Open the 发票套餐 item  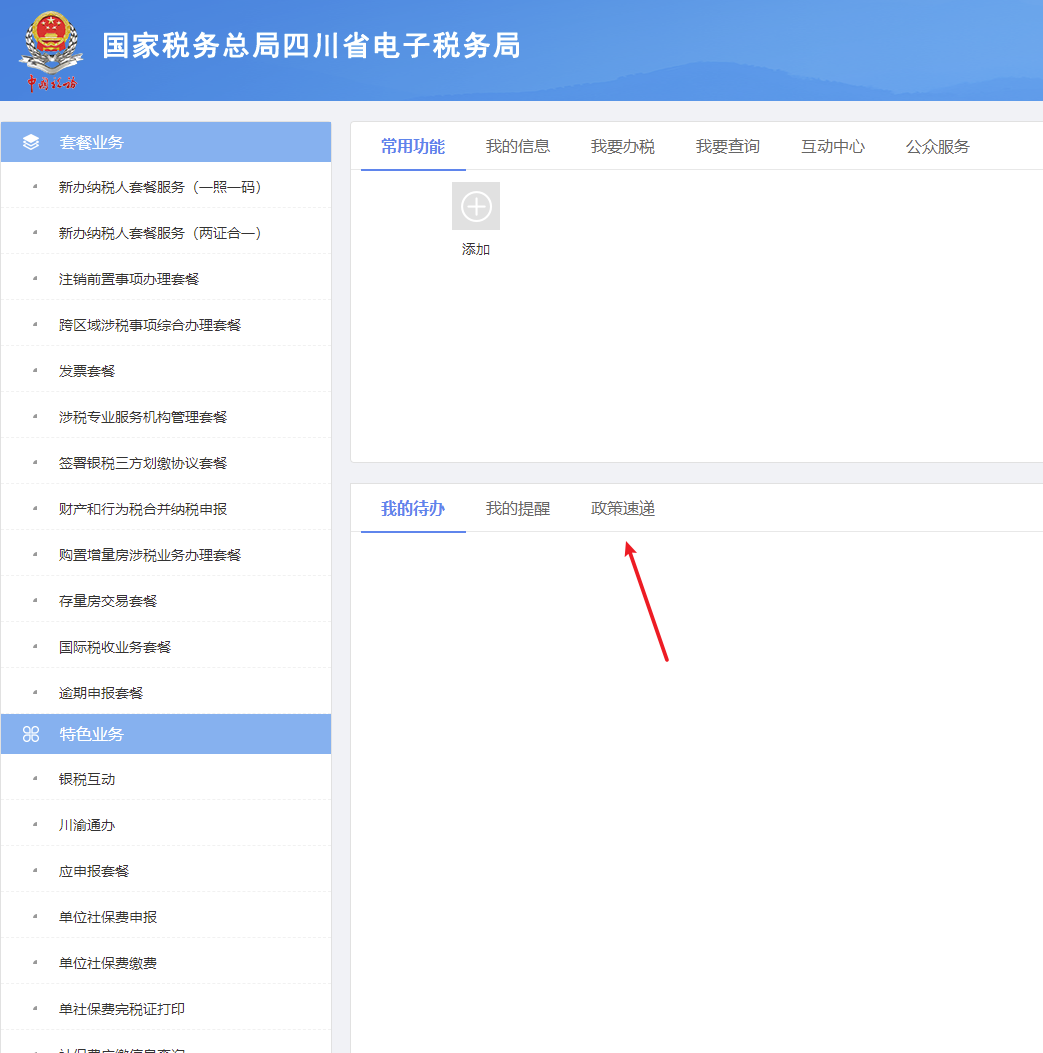click(x=166, y=371)
